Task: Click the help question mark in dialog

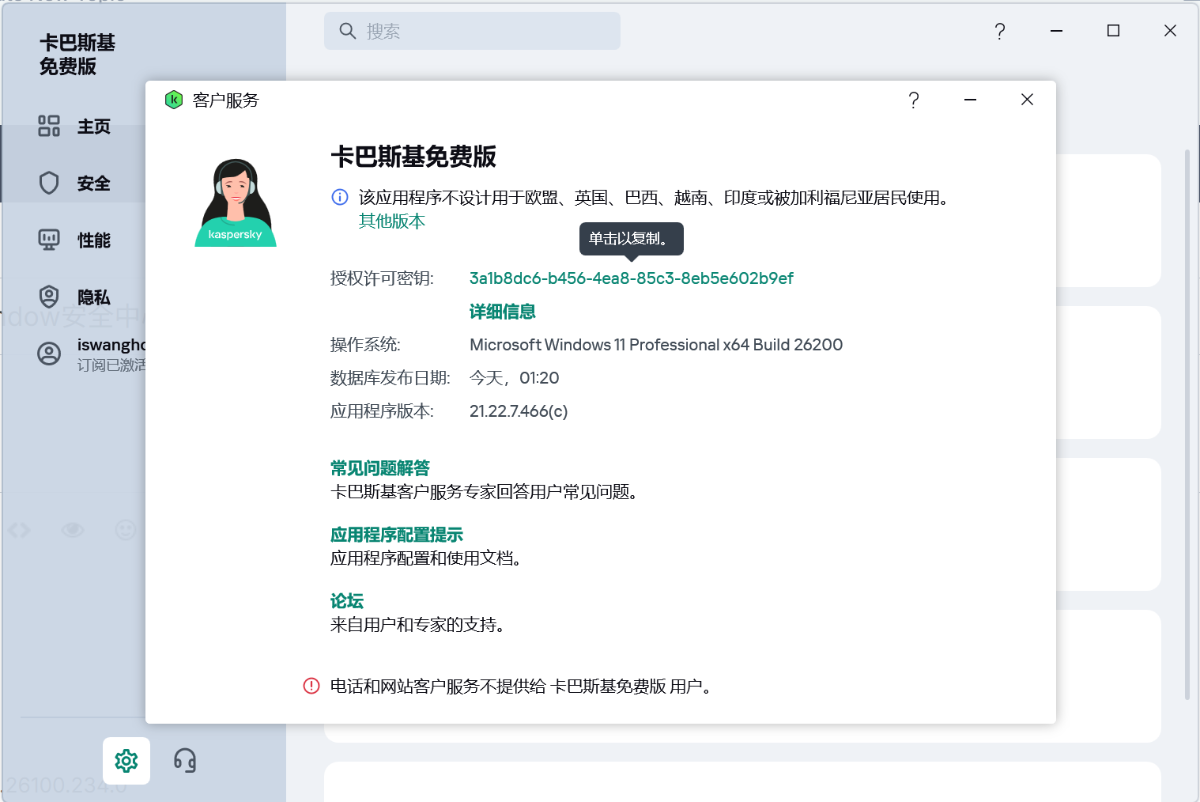Action: coord(913,100)
